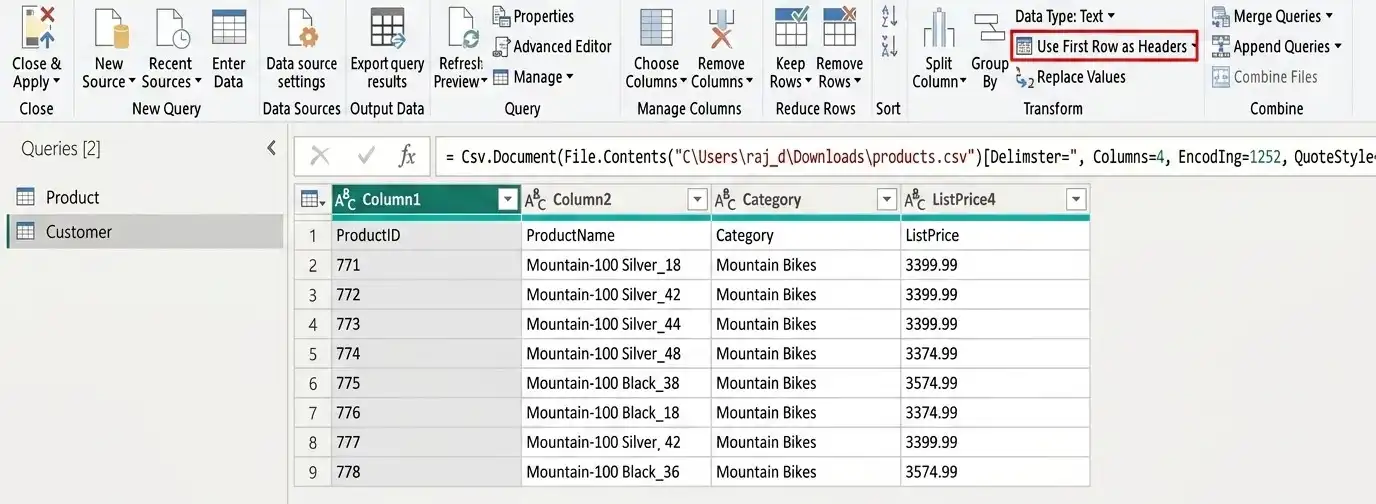Viewport: 1376px width, 504px height.
Task: Select the Customer query
Action: 145,231
